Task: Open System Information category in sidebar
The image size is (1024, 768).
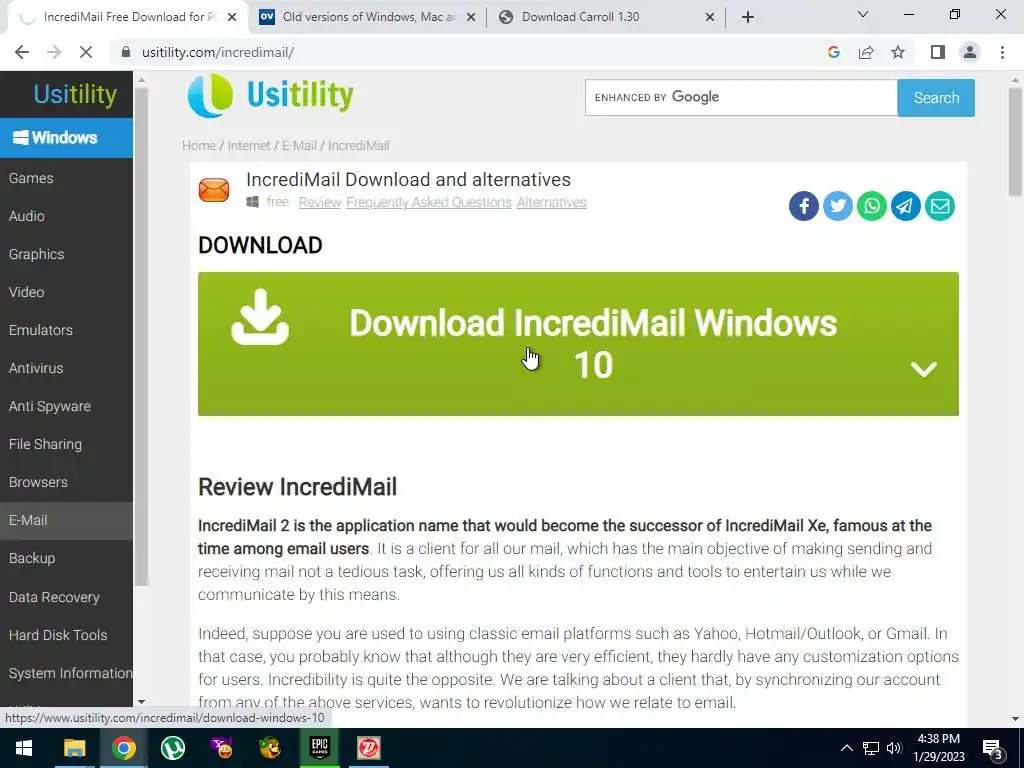Action: tap(66, 673)
